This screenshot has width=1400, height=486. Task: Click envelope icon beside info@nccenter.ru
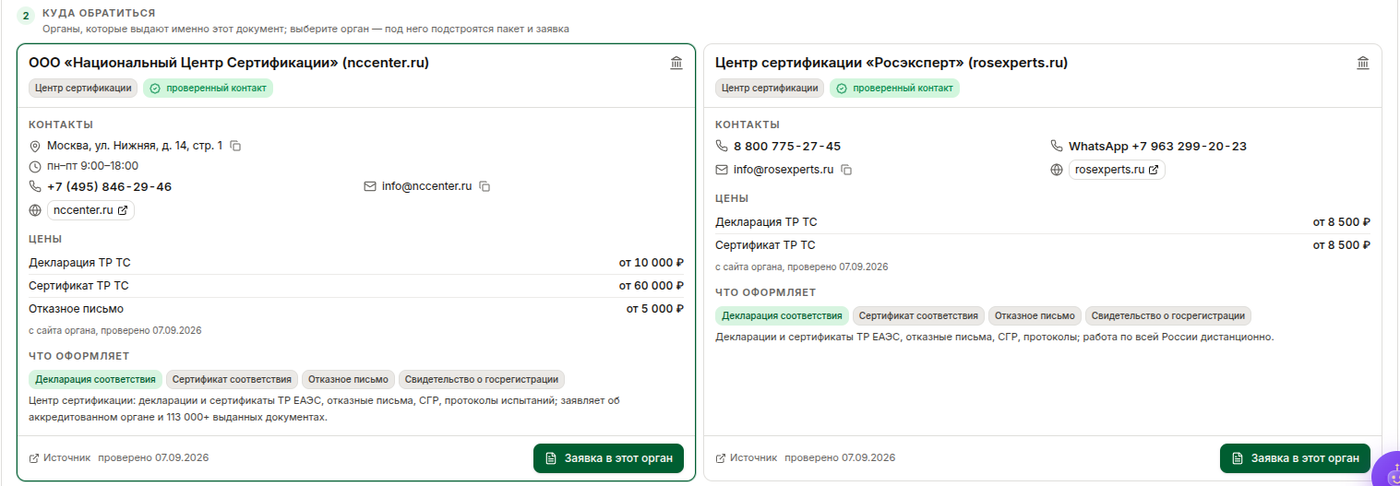click(370, 186)
